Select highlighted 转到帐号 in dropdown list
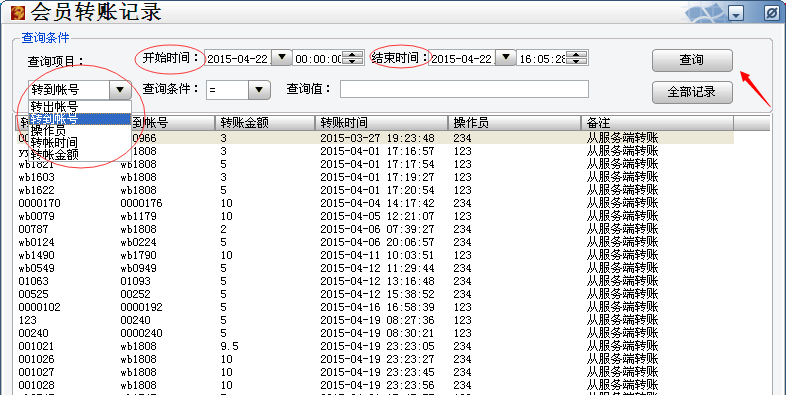This screenshot has height=395, width=786. (x=80, y=119)
